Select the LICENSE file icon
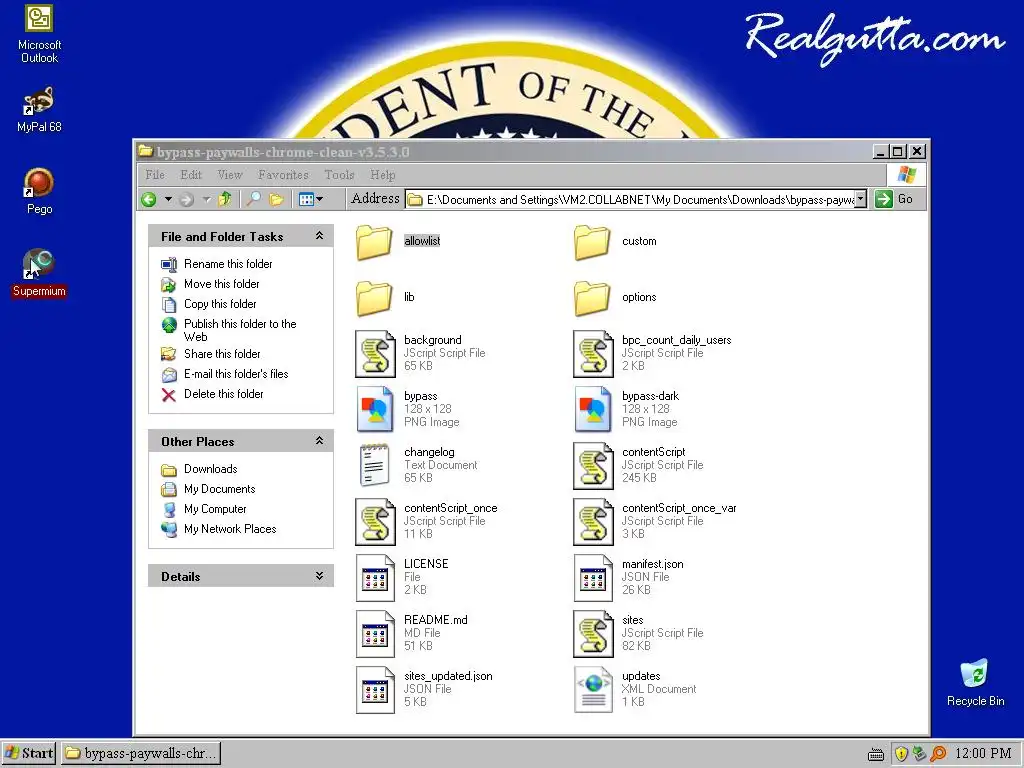This screenshot has height=768, width=1024. [376, 578]
